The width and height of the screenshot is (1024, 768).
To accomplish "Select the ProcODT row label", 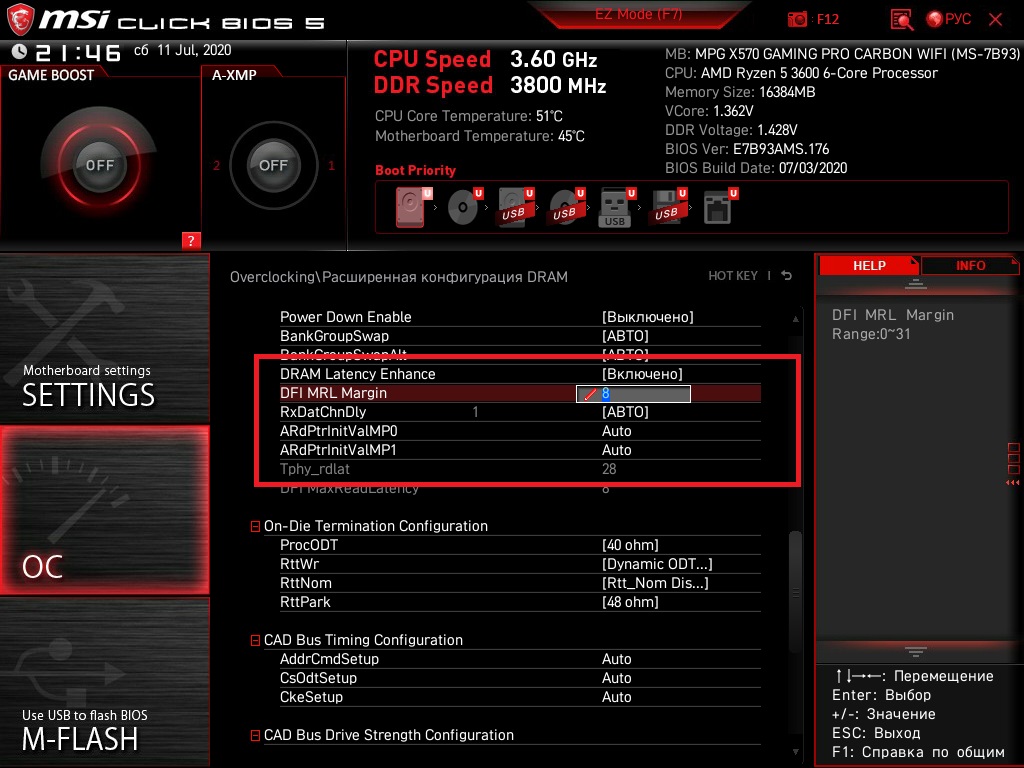I will [x=309, y=545].
